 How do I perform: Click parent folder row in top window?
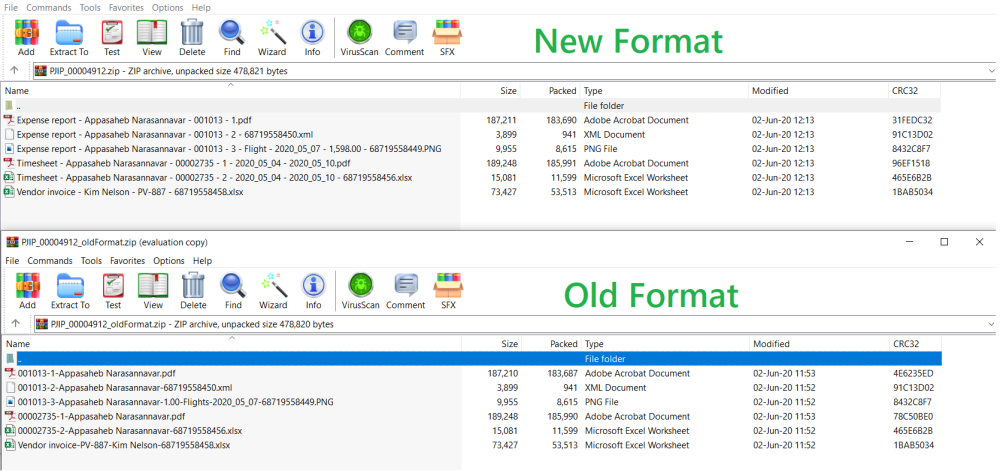click(x=471, y=106)
